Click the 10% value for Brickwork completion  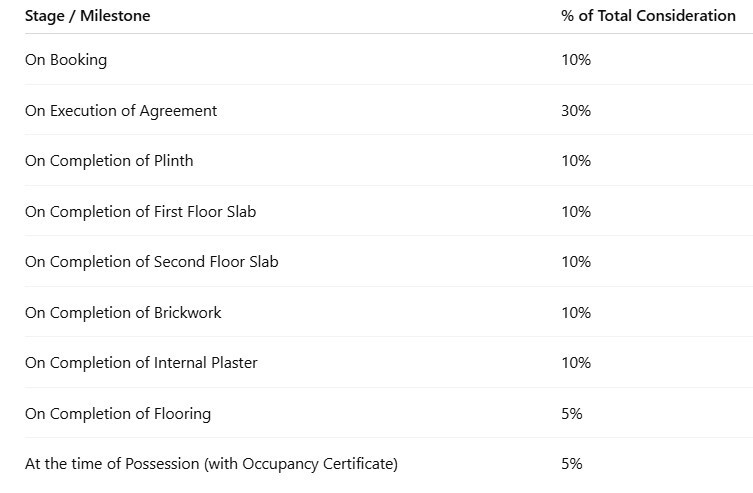pyautogui.click(x=576, y=313)
